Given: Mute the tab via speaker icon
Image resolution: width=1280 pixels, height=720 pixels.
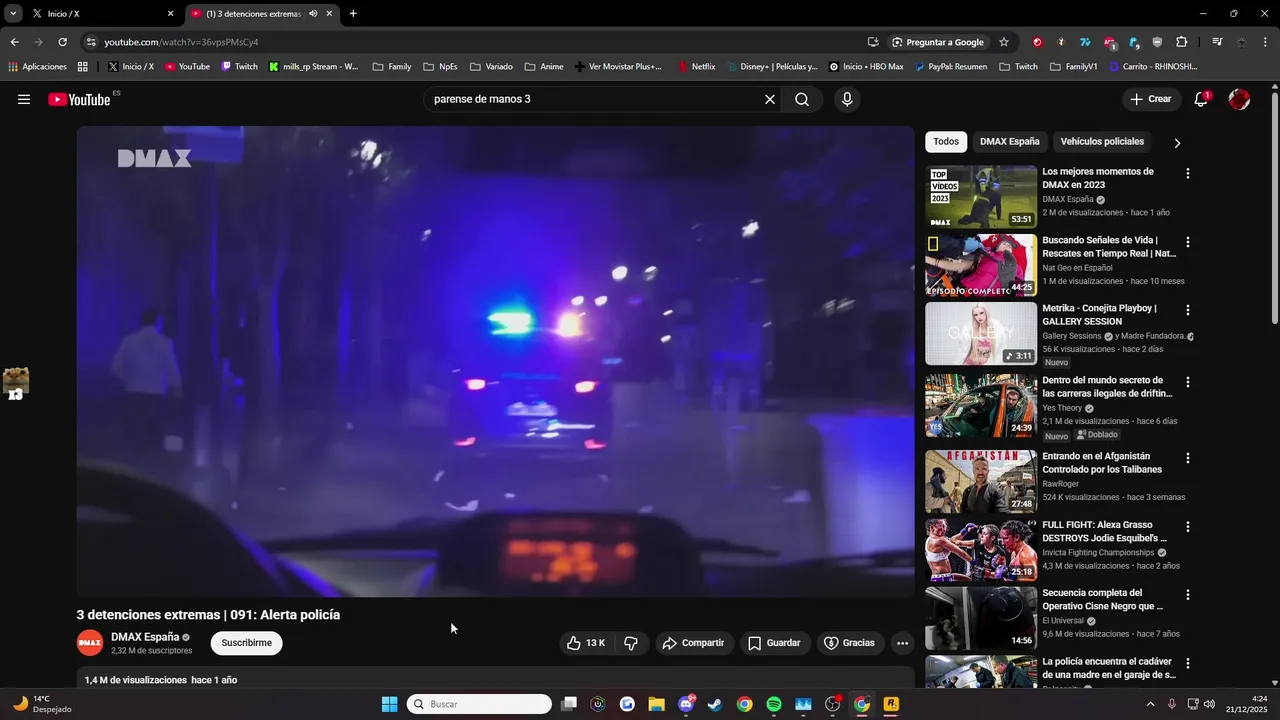Looking at the screenshot, I should pos(313,14).
